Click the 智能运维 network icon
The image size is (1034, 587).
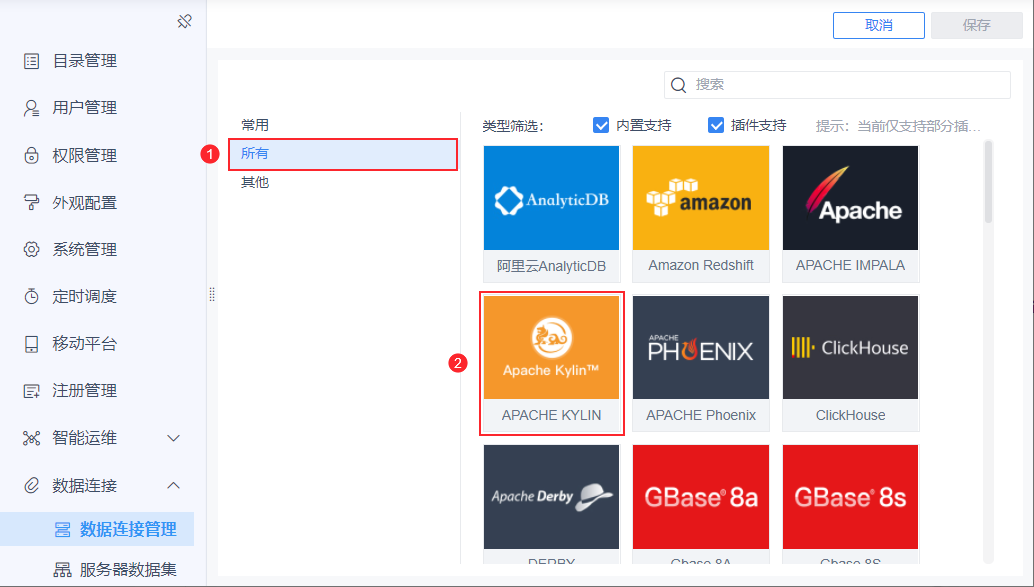[32, 438]
